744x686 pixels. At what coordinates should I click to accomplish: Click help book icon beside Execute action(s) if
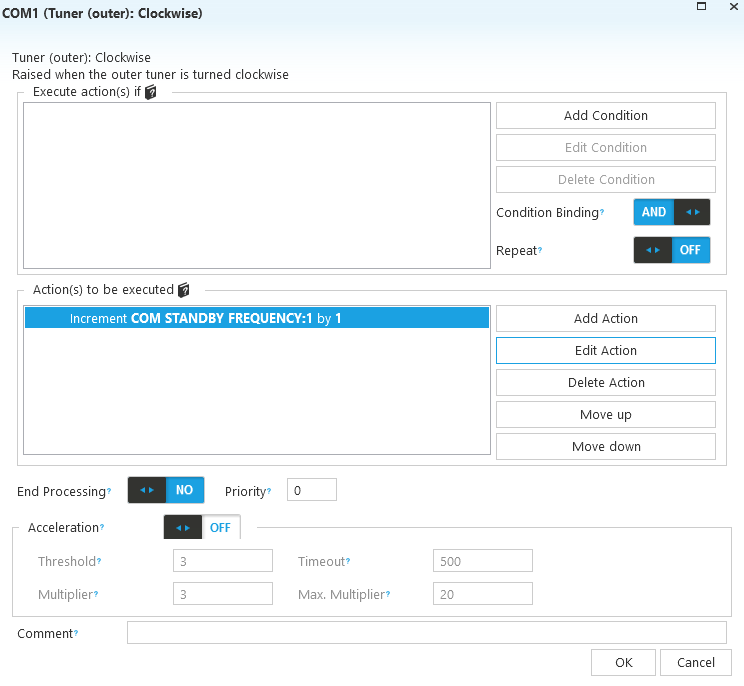(x=151, y=92)
